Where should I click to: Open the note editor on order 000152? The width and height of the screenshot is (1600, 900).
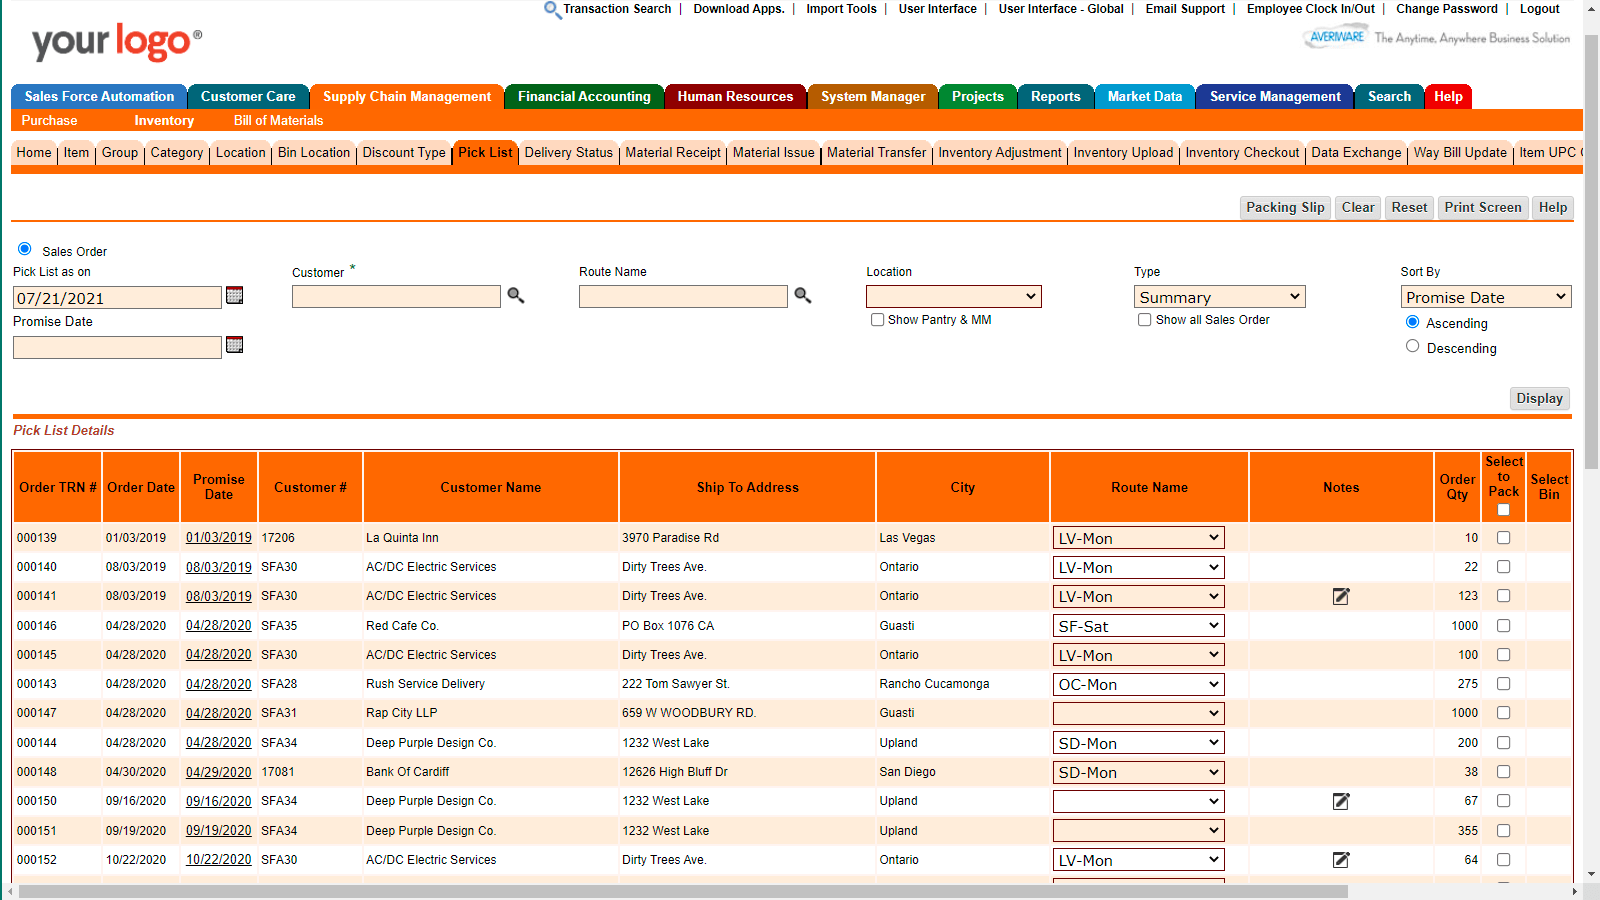click(1341, 859)
